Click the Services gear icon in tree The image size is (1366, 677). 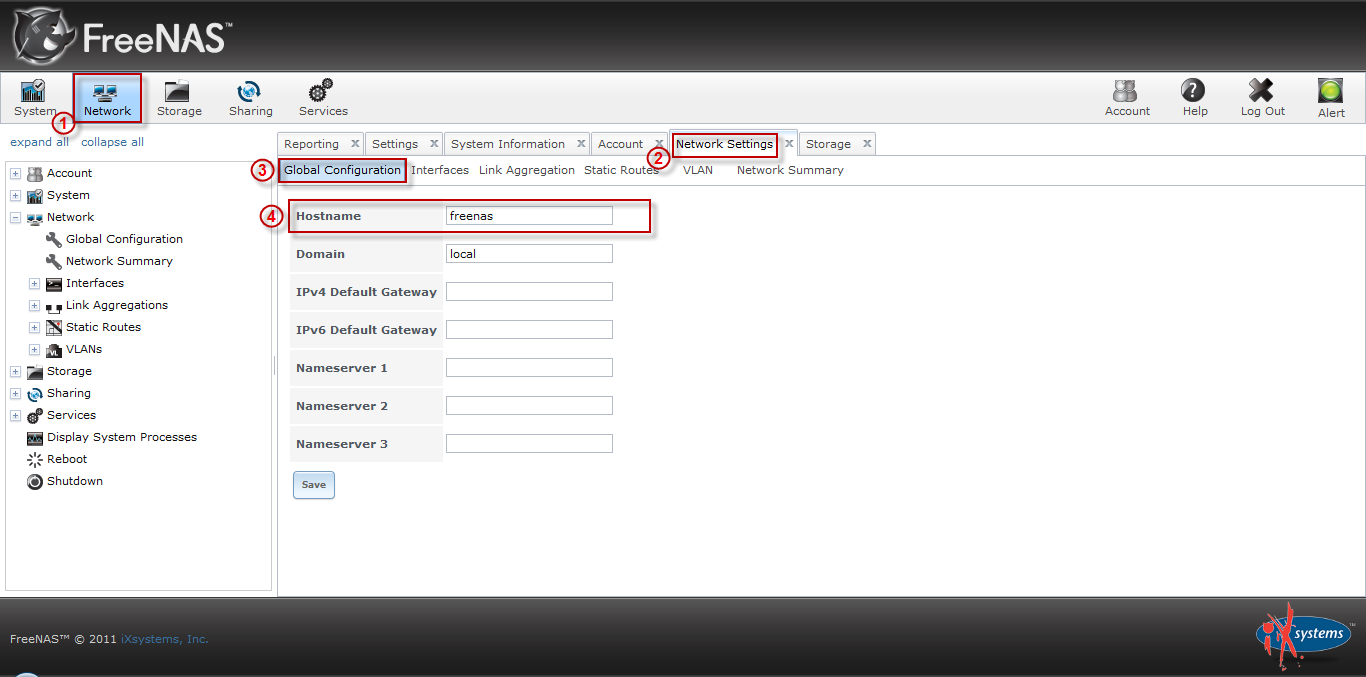click(35, 416)
